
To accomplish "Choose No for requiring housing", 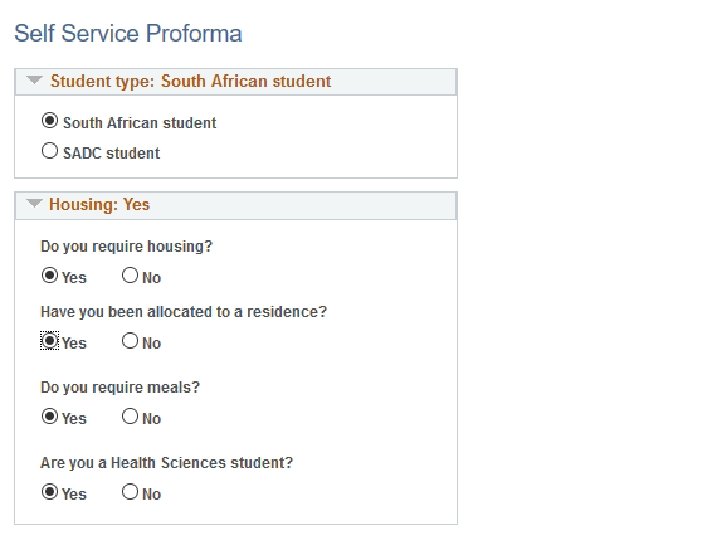I will click(130, 275).
